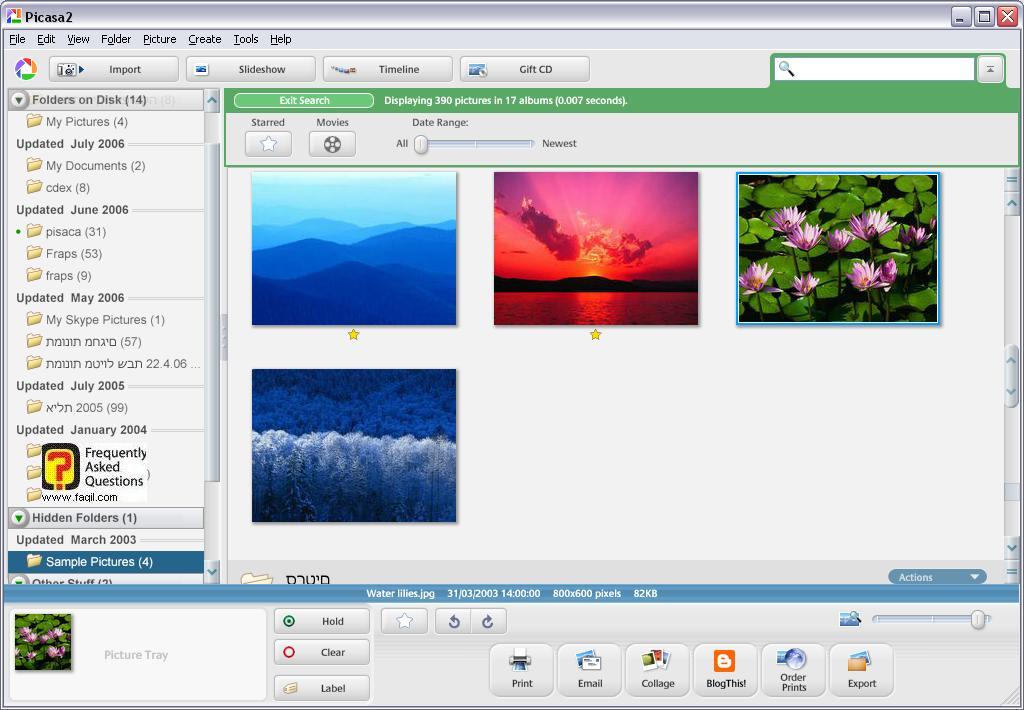
Task: Collapse the Hidden Folders section
Action: [x=19, y=518]
